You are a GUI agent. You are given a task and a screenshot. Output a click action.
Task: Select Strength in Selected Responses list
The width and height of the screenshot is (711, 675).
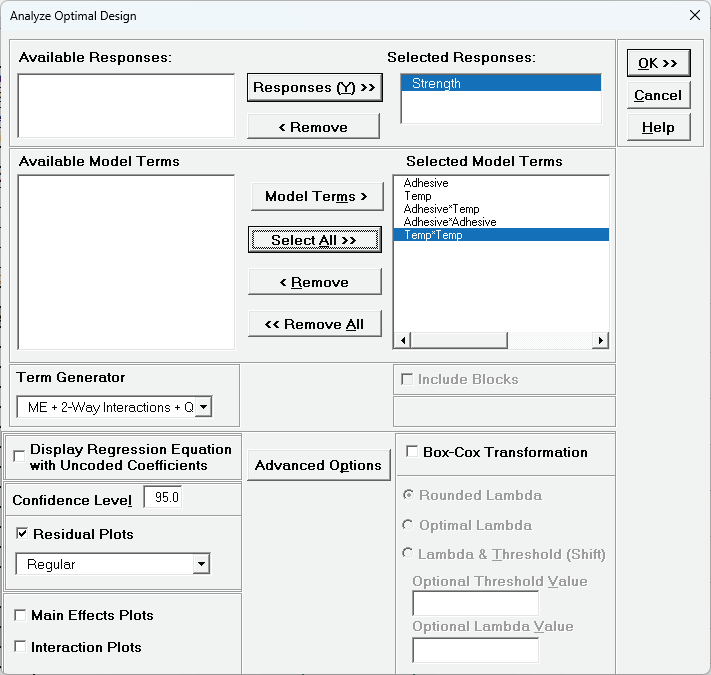436,84
